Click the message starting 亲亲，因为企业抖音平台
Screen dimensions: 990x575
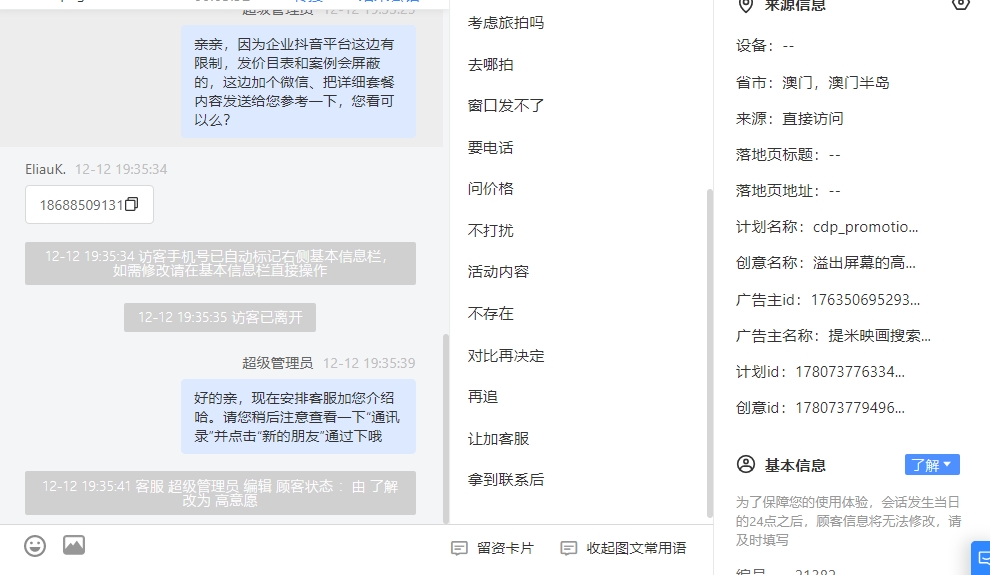pyautogui.click(x=298, y=81)
